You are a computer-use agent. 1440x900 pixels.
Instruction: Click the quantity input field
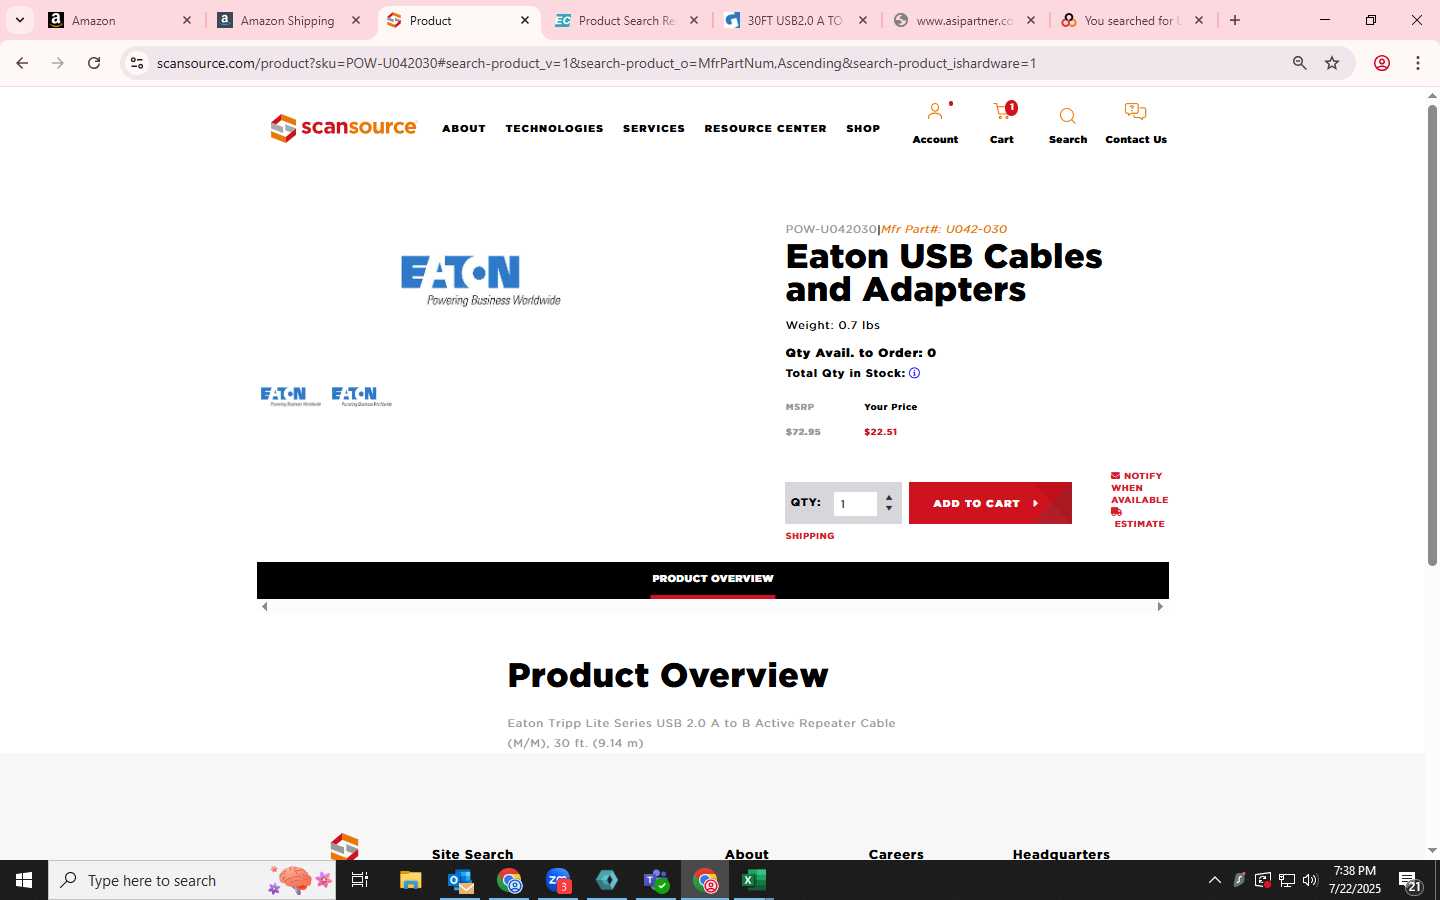click(855, 504)
